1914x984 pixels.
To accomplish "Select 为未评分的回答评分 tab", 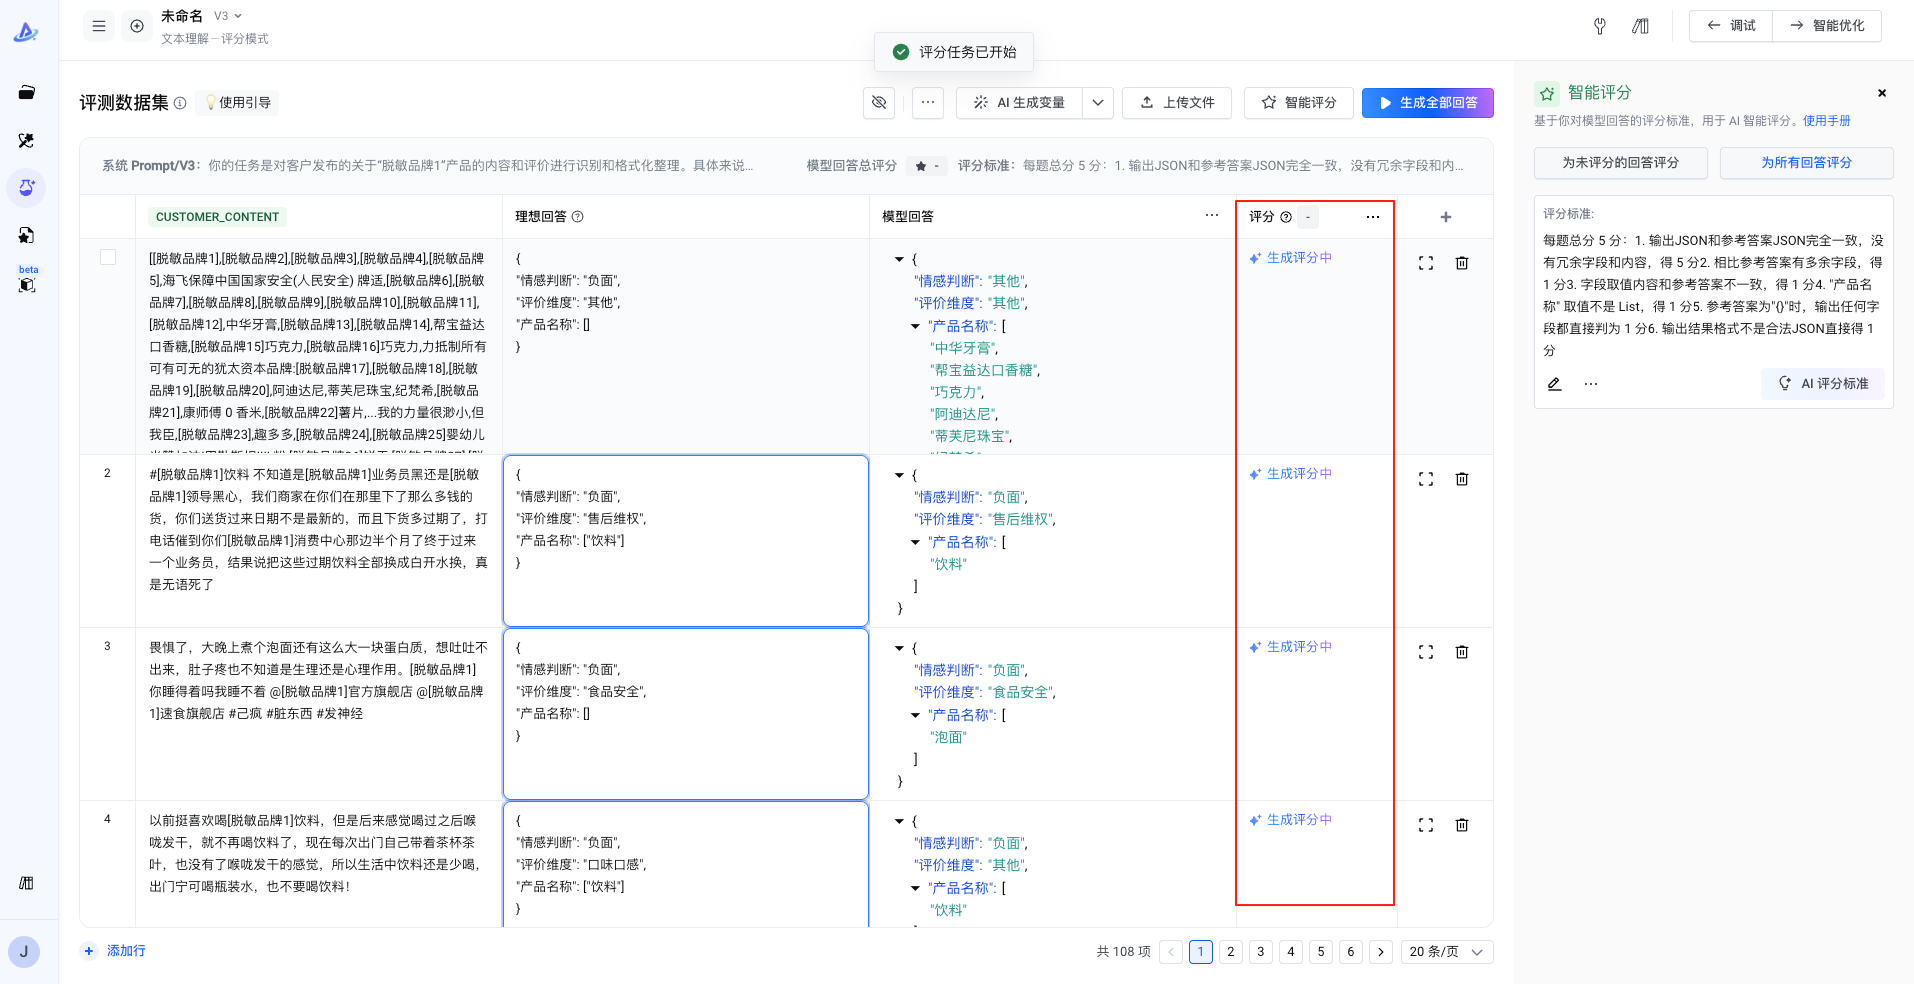I will tap(1620, 163).
